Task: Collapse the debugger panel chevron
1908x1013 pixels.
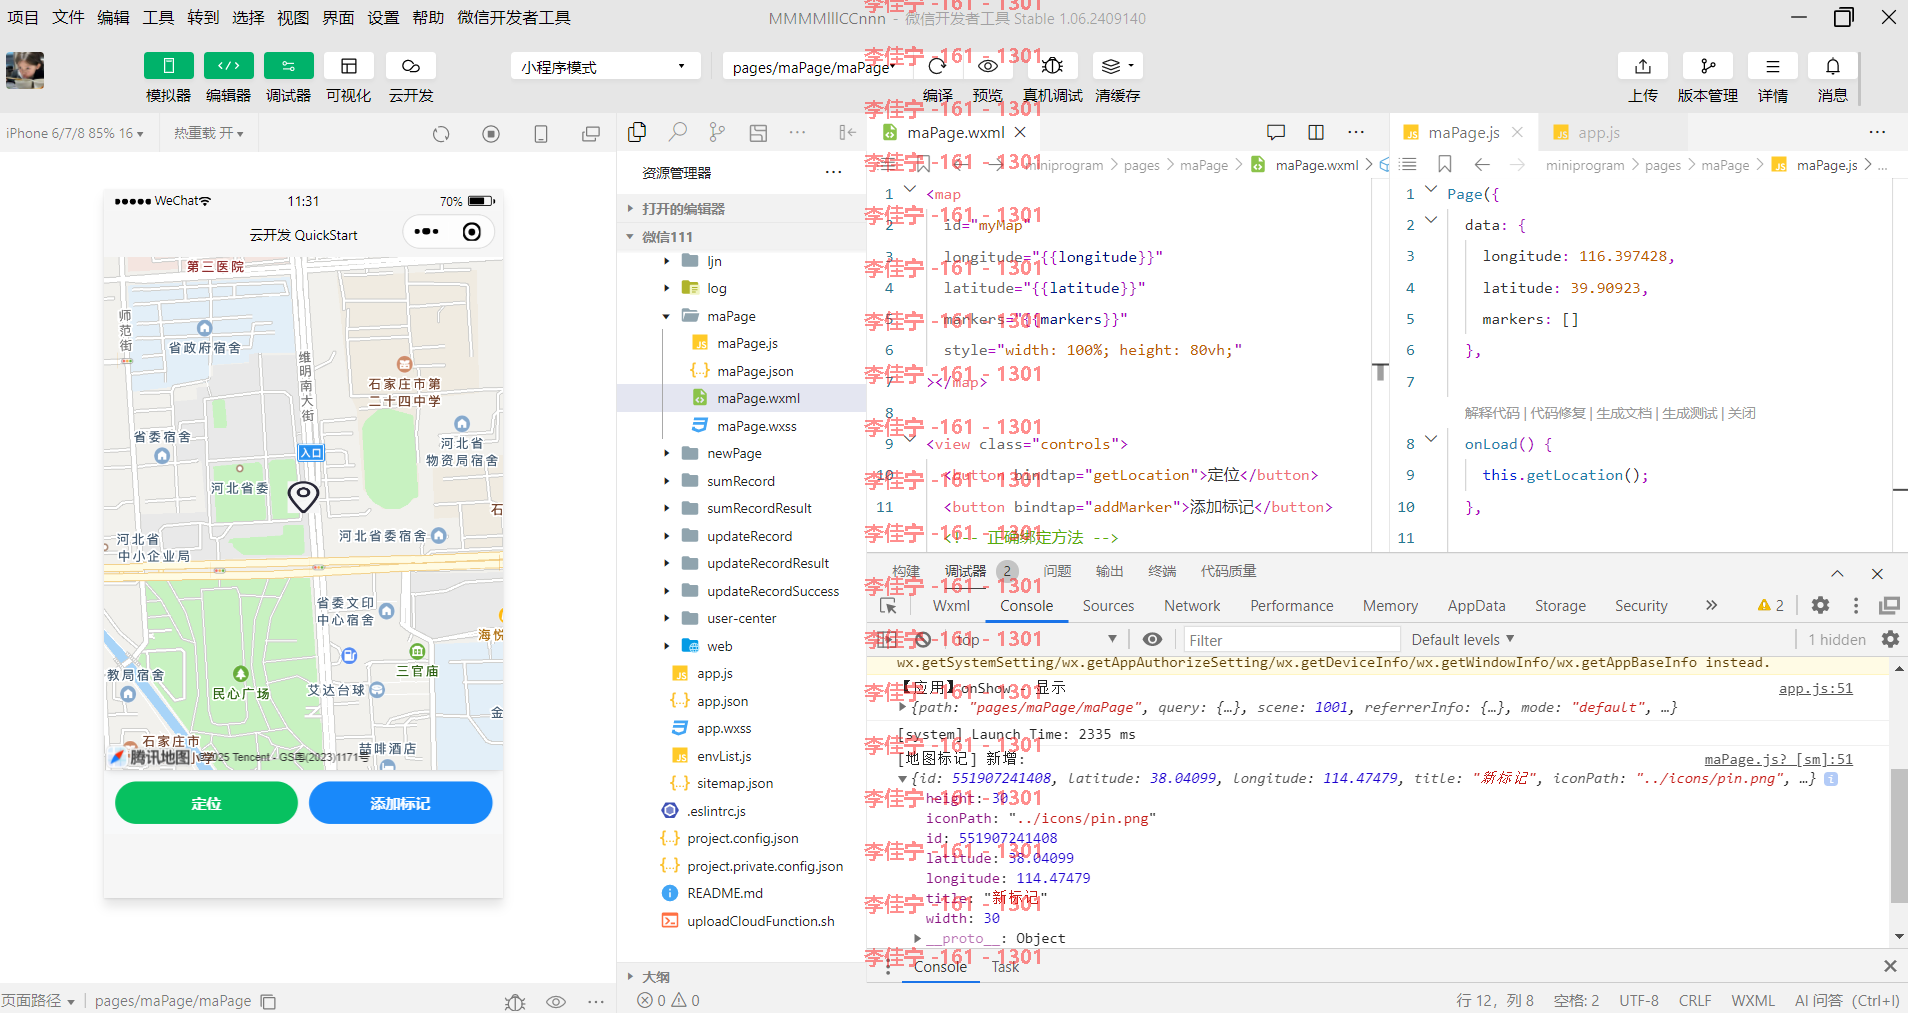Action: click(x=1837, y=573)
